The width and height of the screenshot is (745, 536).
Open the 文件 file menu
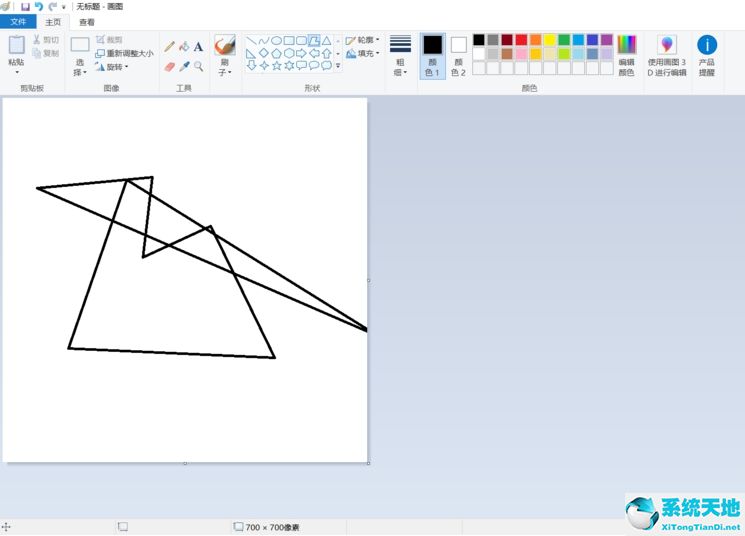coord(18,22)
